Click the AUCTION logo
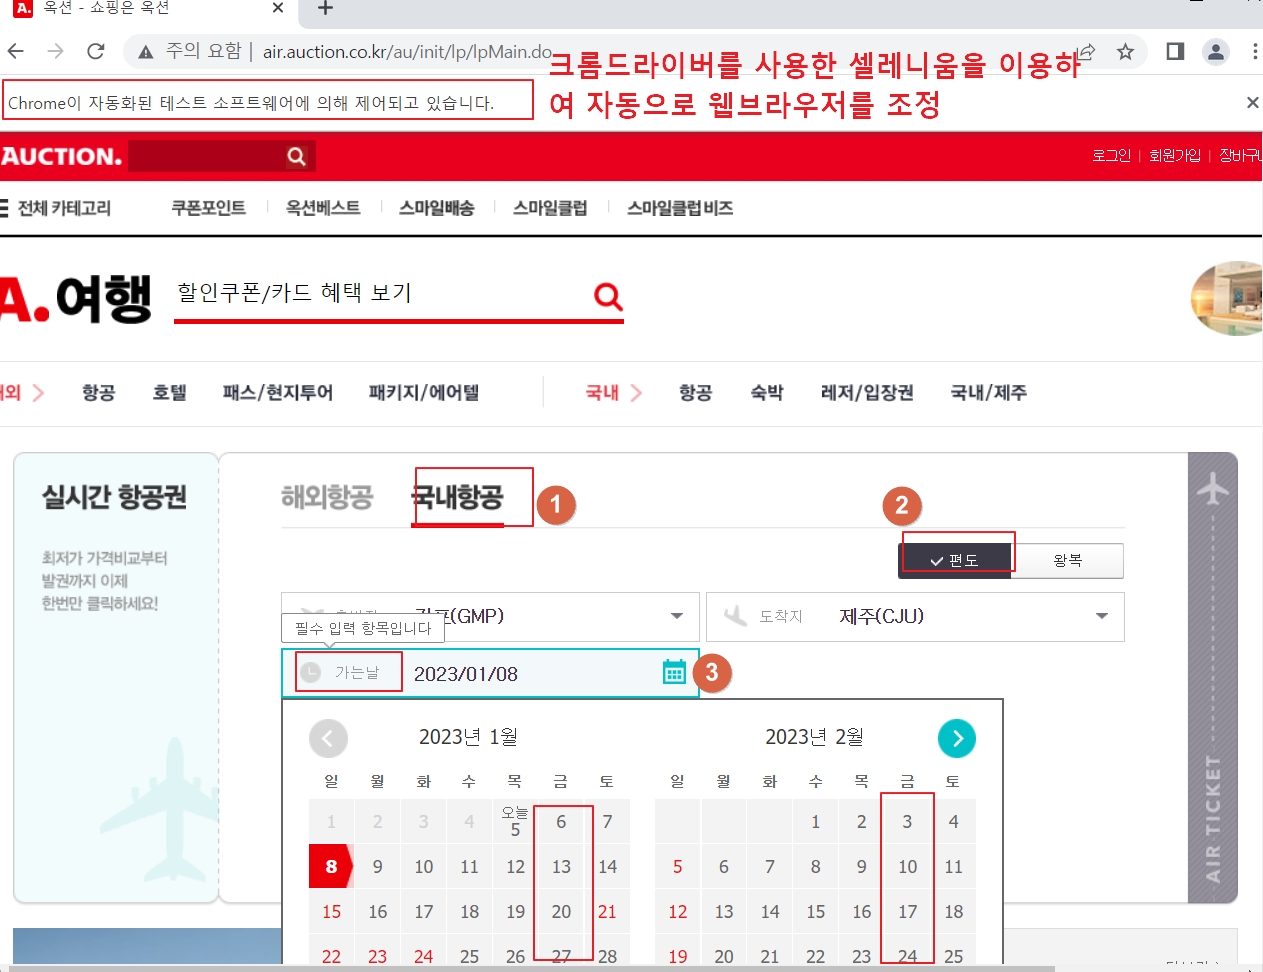The width and height of the screenshot is (1263, 972). [x=61, y=156]
